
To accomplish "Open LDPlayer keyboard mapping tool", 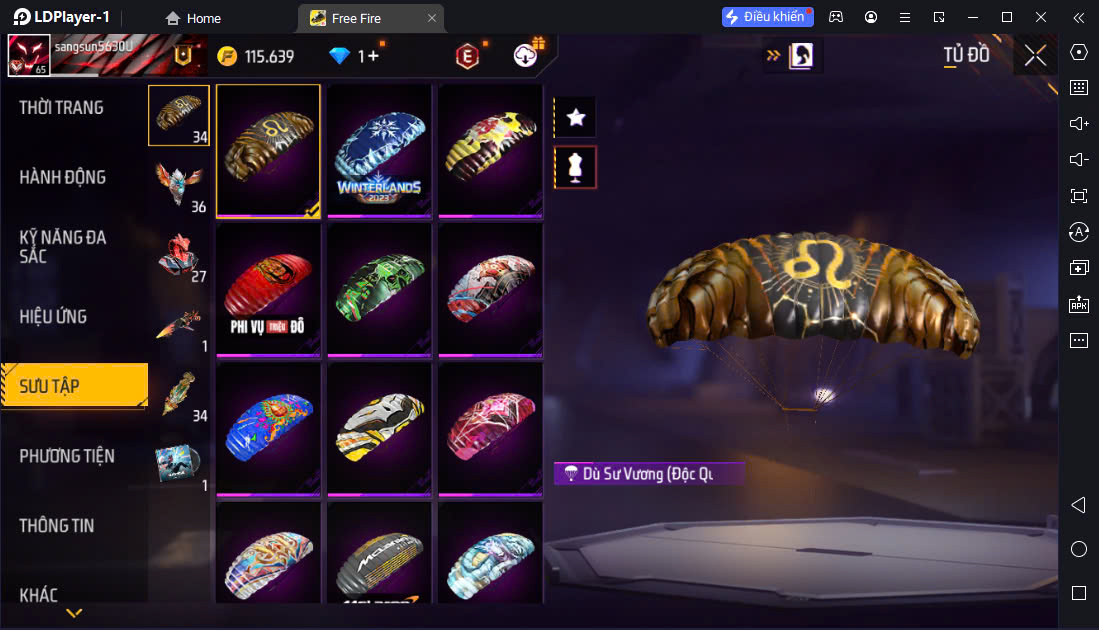I will coord(1079,88).
